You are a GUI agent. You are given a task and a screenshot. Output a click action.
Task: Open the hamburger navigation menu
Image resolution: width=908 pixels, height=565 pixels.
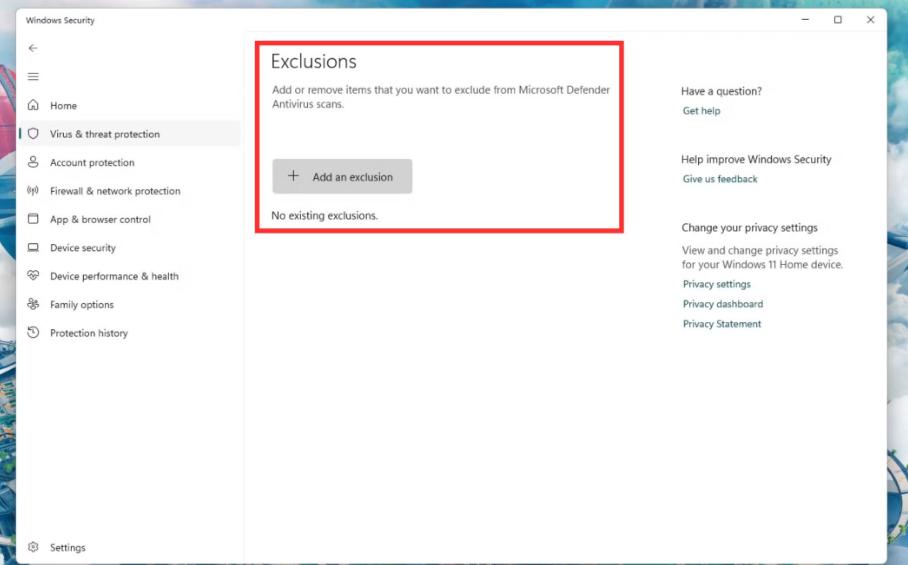[33, 76]
